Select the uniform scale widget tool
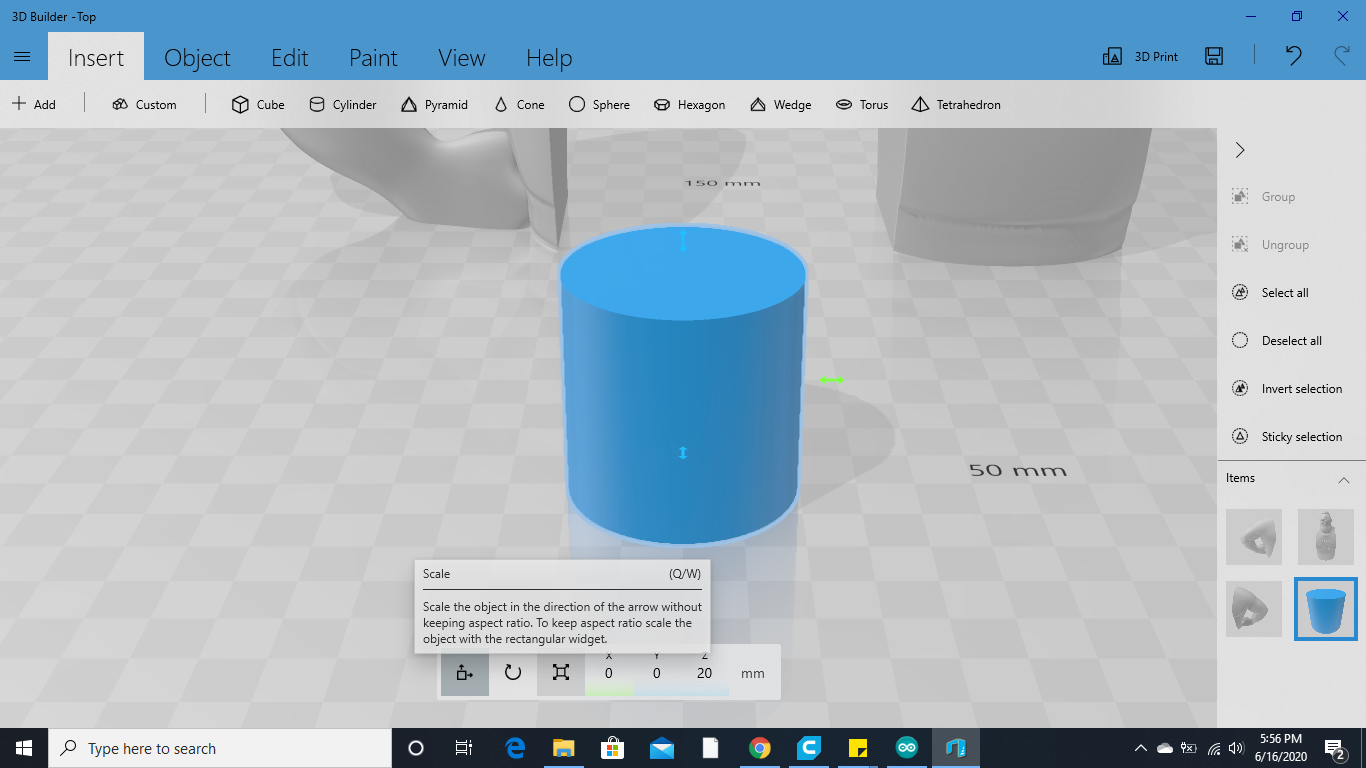This screenshot has height=768, width=1366. click(561, 672)
